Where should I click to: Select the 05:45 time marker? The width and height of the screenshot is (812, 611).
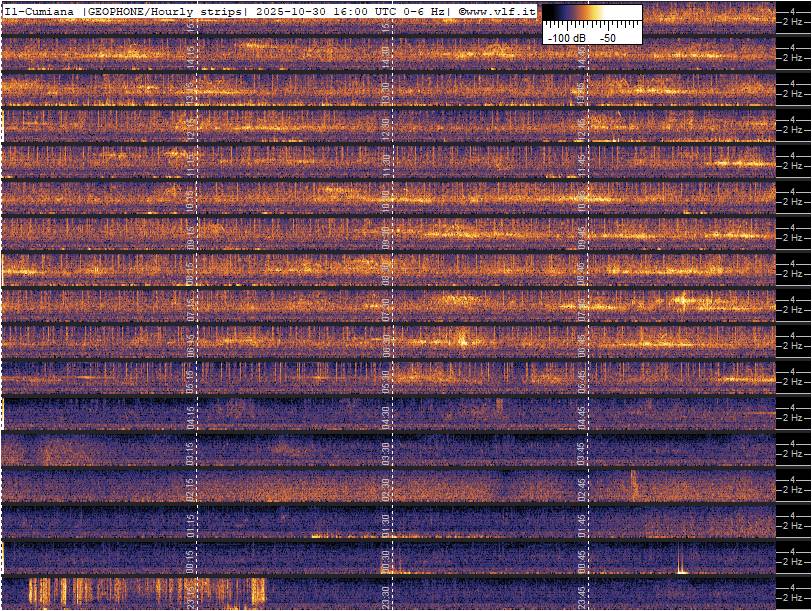point(581,378)
